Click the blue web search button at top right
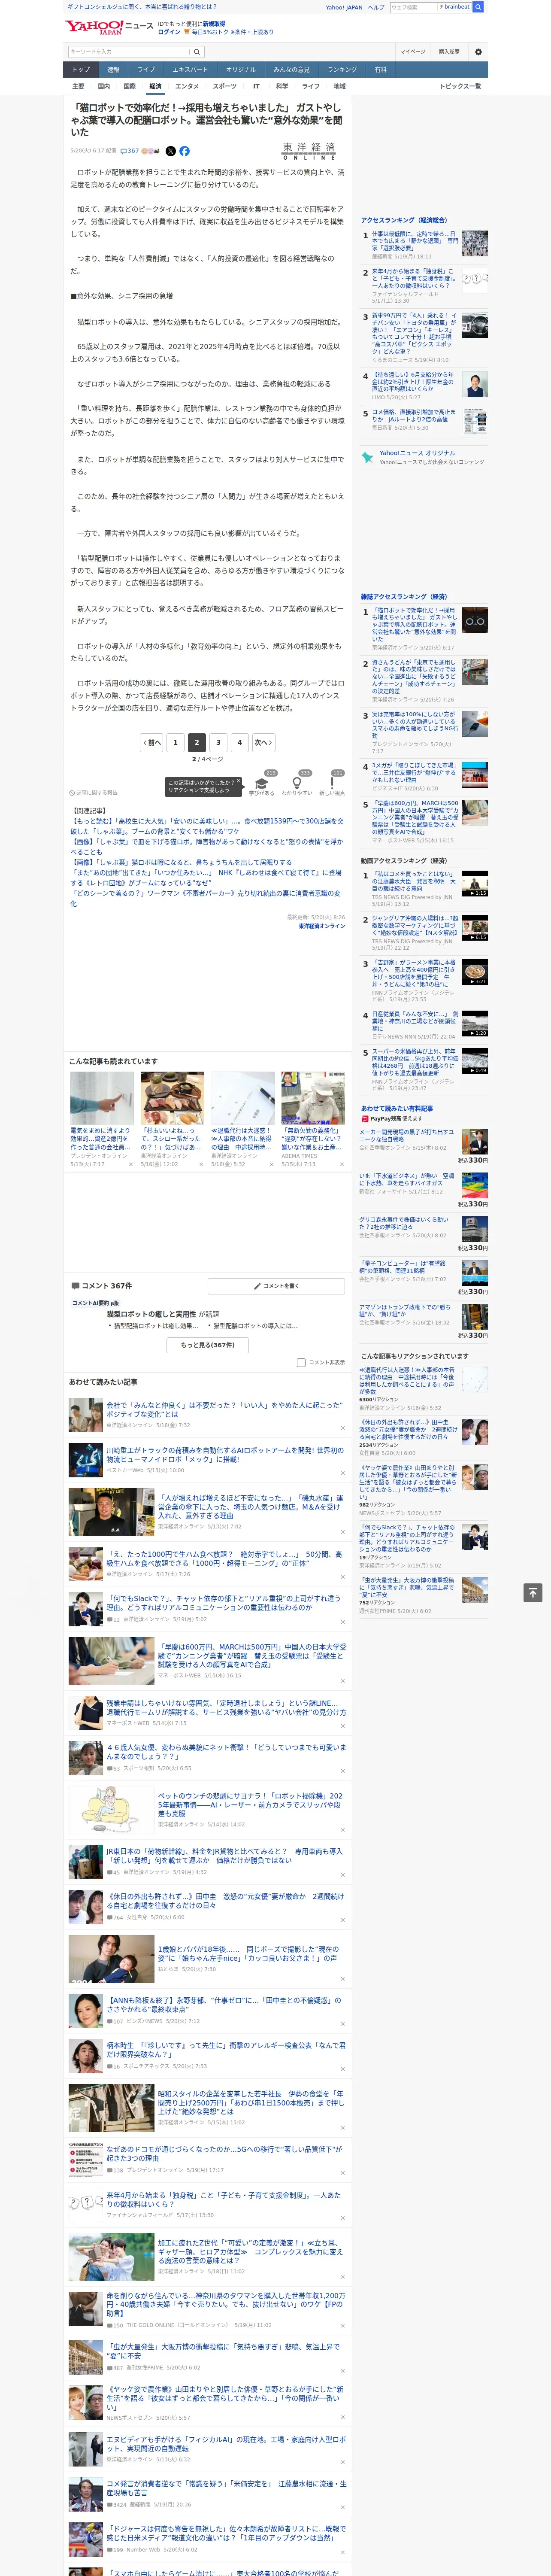Viewport: 551px width, 2576px height. [478, 7]
